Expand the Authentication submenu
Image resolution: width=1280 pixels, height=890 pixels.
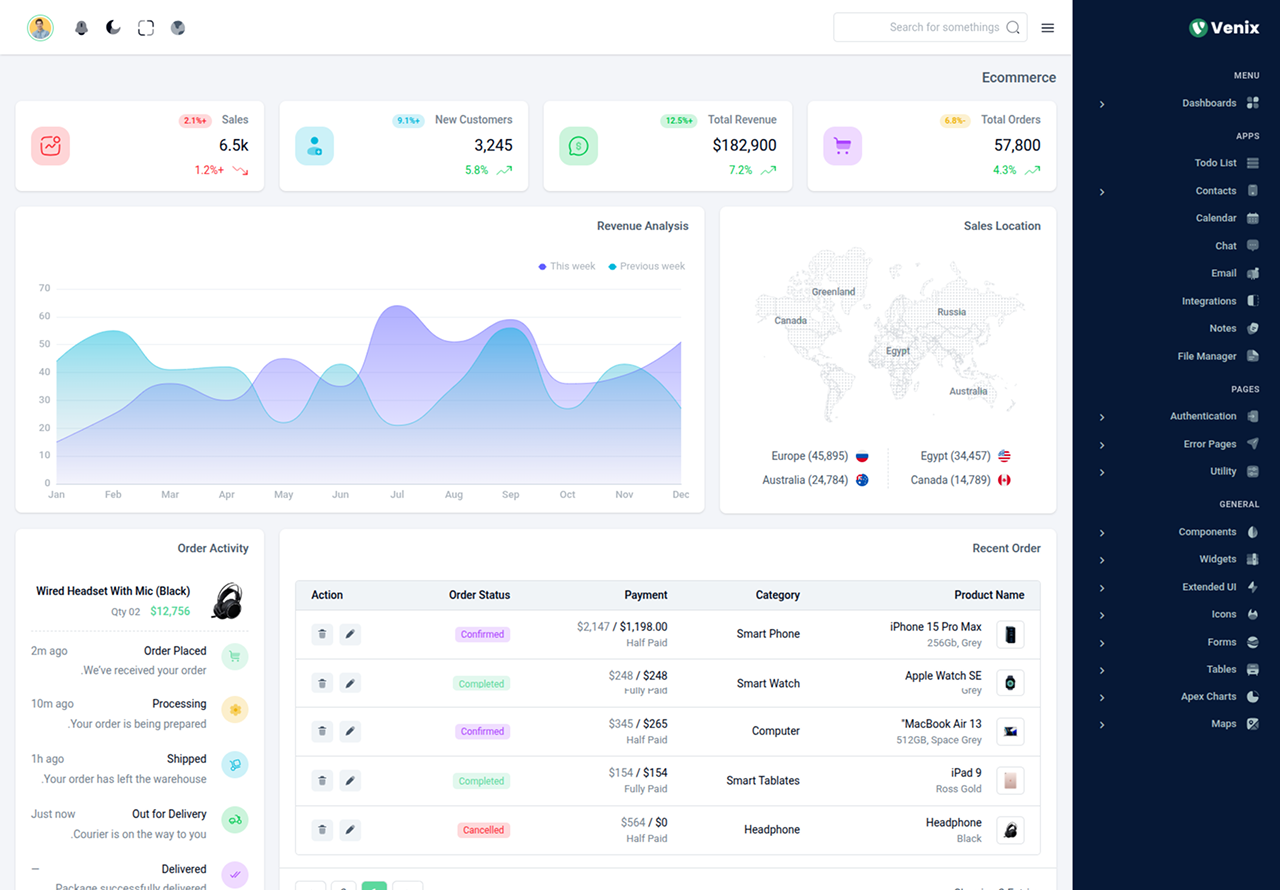click(x=1203, y=416)
